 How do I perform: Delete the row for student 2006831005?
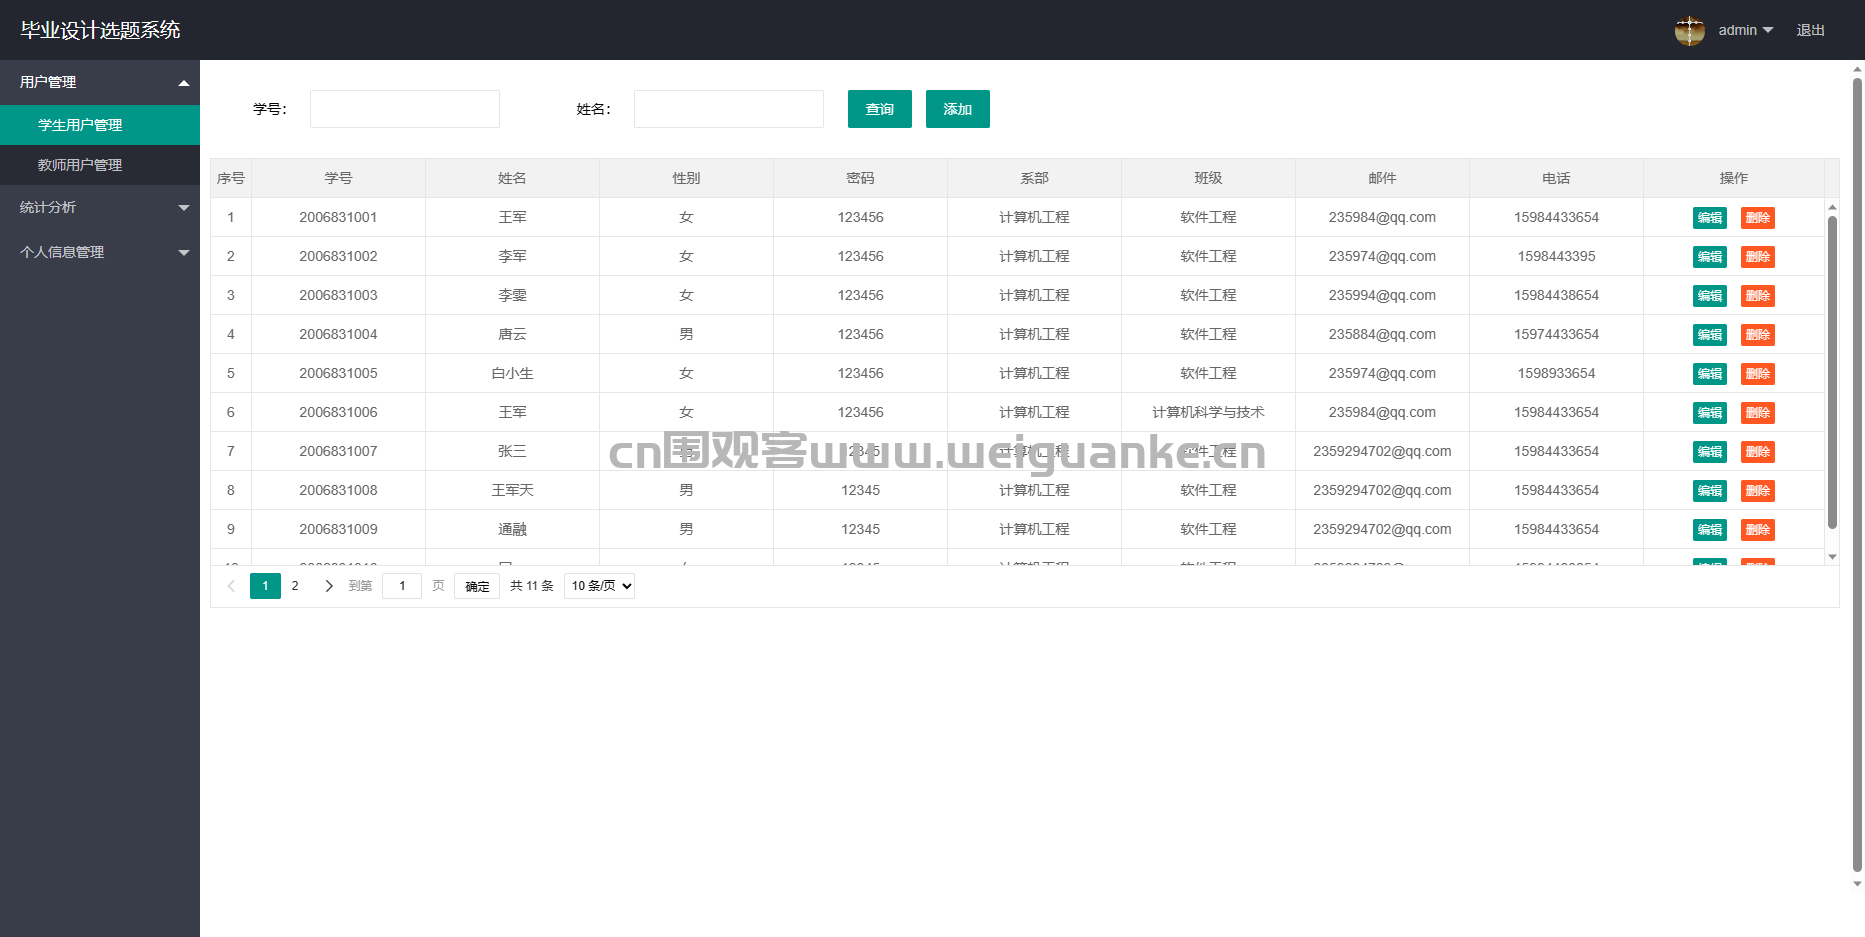[1758, 374]
